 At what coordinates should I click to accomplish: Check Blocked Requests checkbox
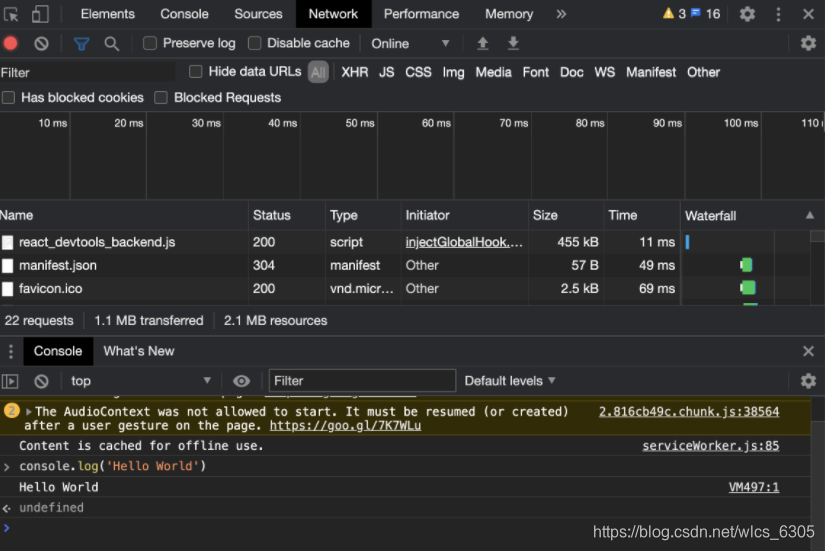click(161, 97)
